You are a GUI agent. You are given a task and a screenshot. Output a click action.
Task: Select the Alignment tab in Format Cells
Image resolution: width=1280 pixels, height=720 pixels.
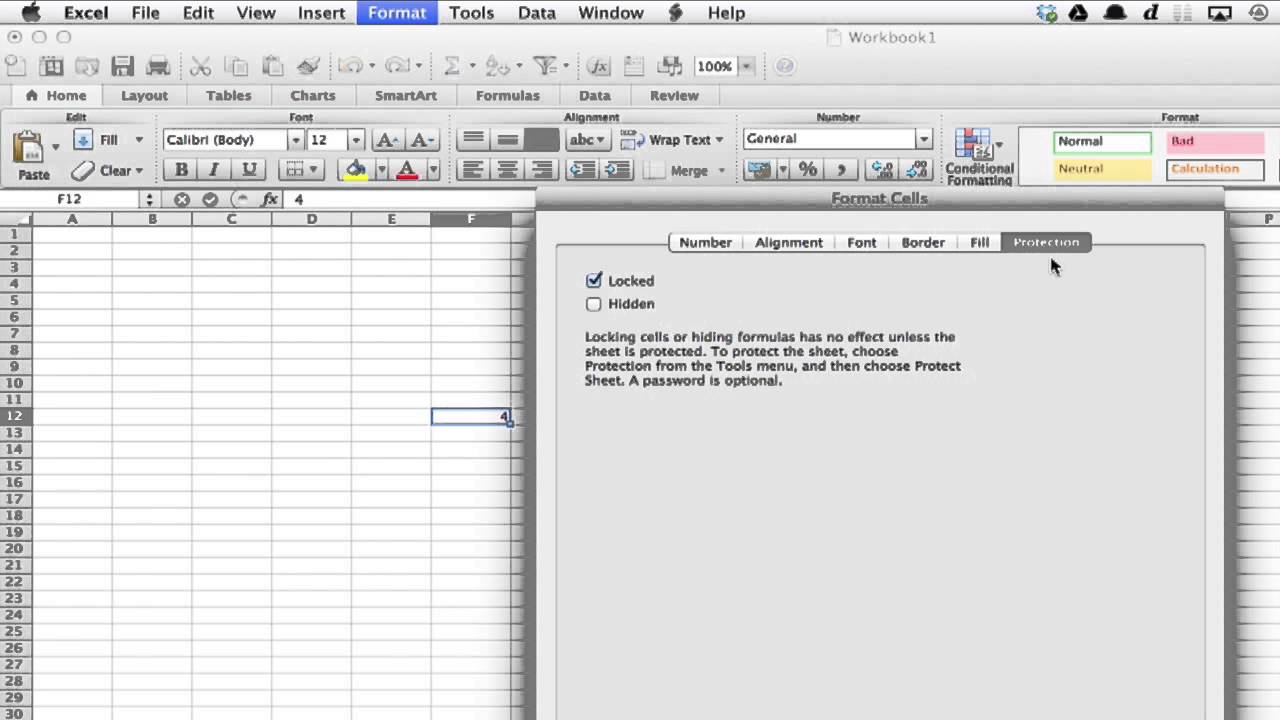click(x=789, y=242)
